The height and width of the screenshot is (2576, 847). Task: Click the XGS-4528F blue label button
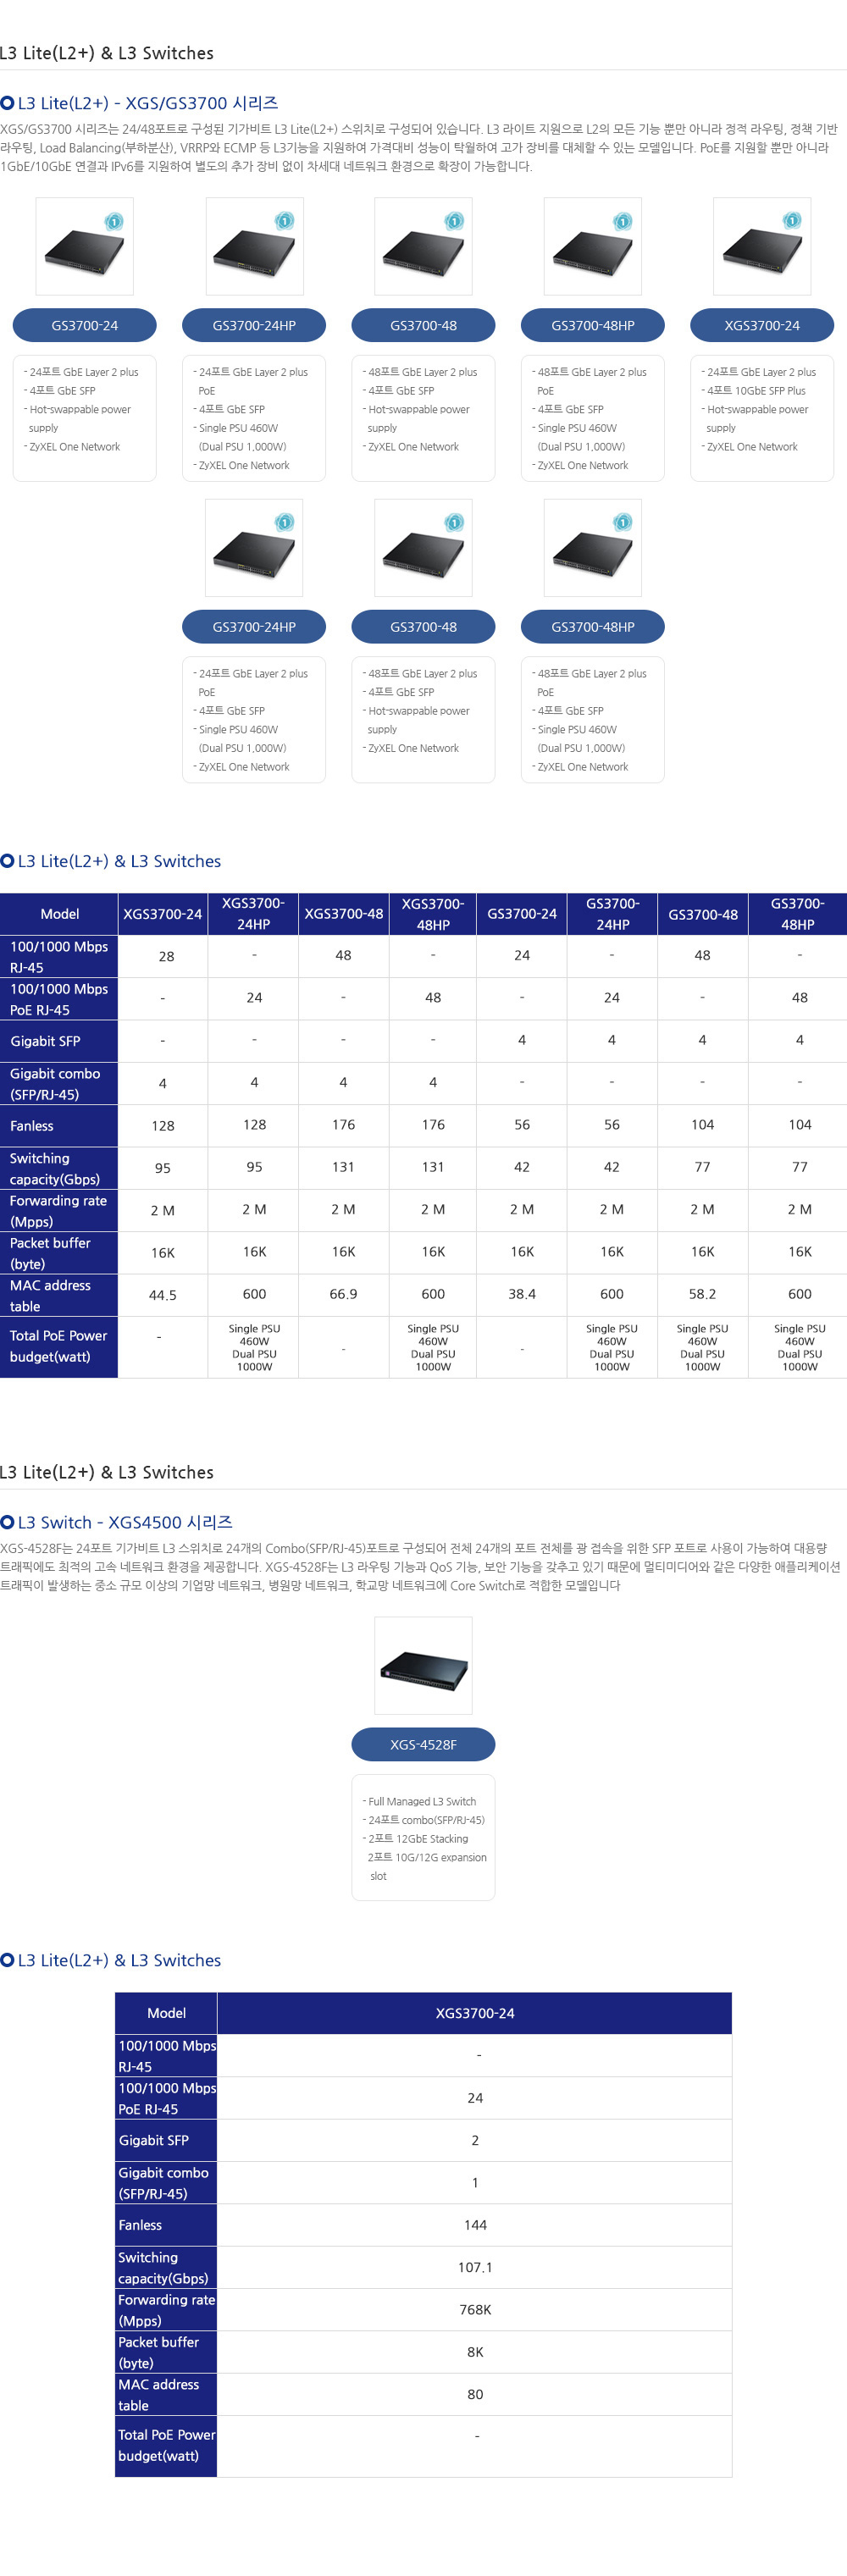[x=423, y=1745]
